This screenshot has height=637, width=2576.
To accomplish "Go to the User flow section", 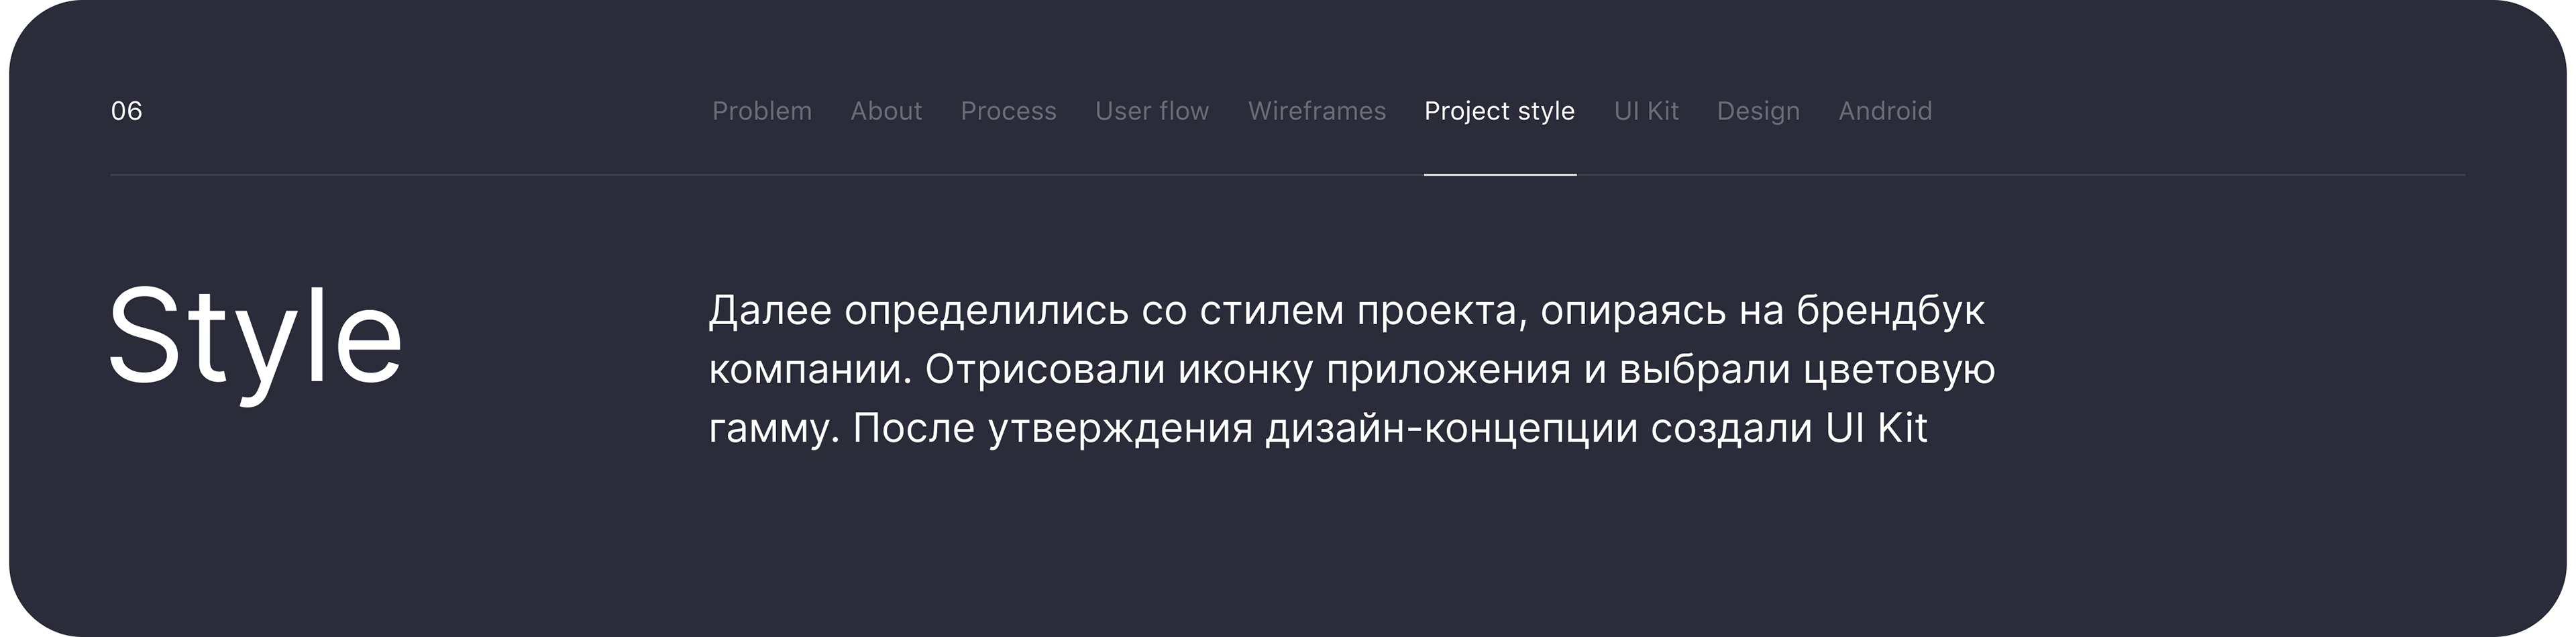I will [1151, 111].
